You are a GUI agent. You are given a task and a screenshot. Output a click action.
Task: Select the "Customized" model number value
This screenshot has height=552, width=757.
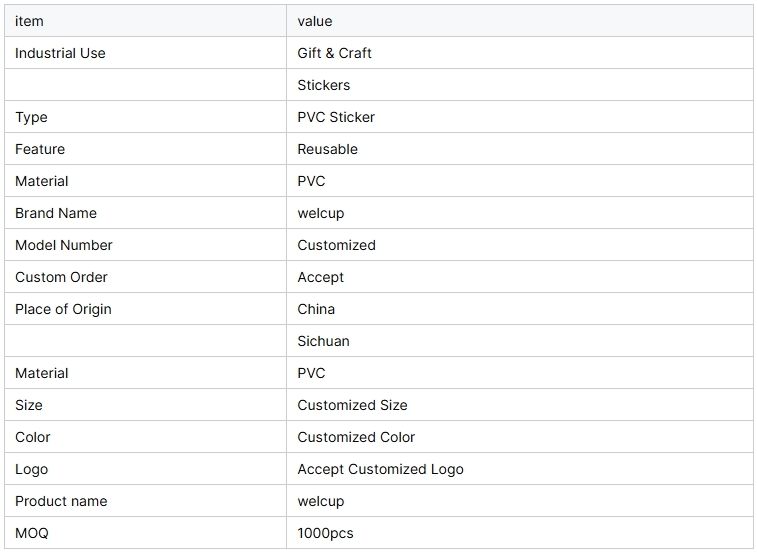pyautogui.click(x=336, y=245)
